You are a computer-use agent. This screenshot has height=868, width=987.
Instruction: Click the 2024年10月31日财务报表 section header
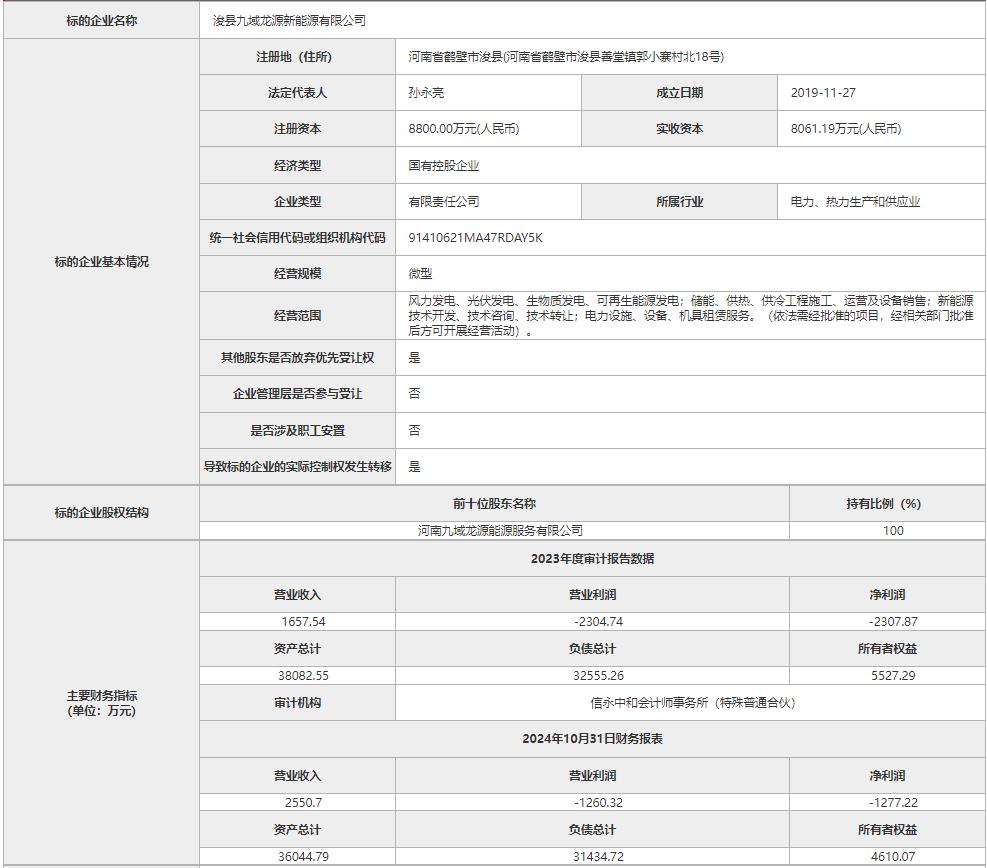click(x=592, y=739)
